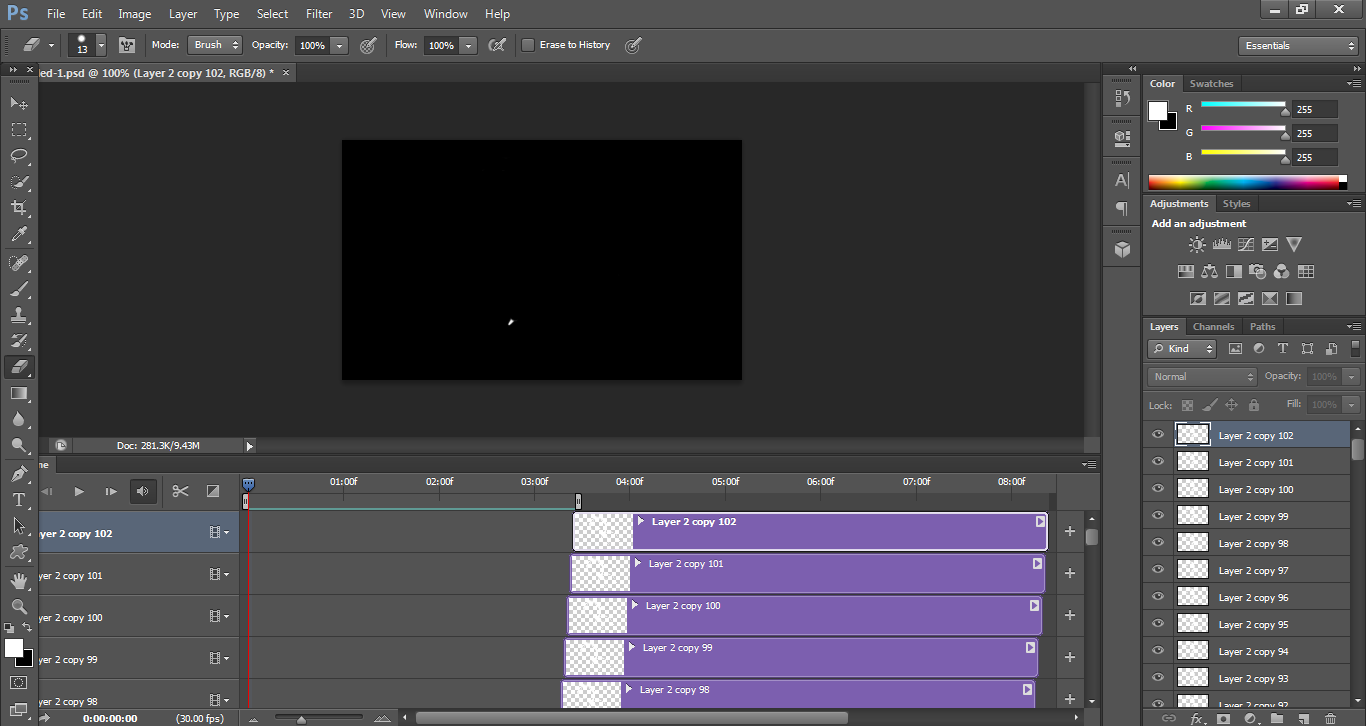Click the split at playhead scissors icon
This screenshot has height=726, width=1366.
click(x=180, y=491)
